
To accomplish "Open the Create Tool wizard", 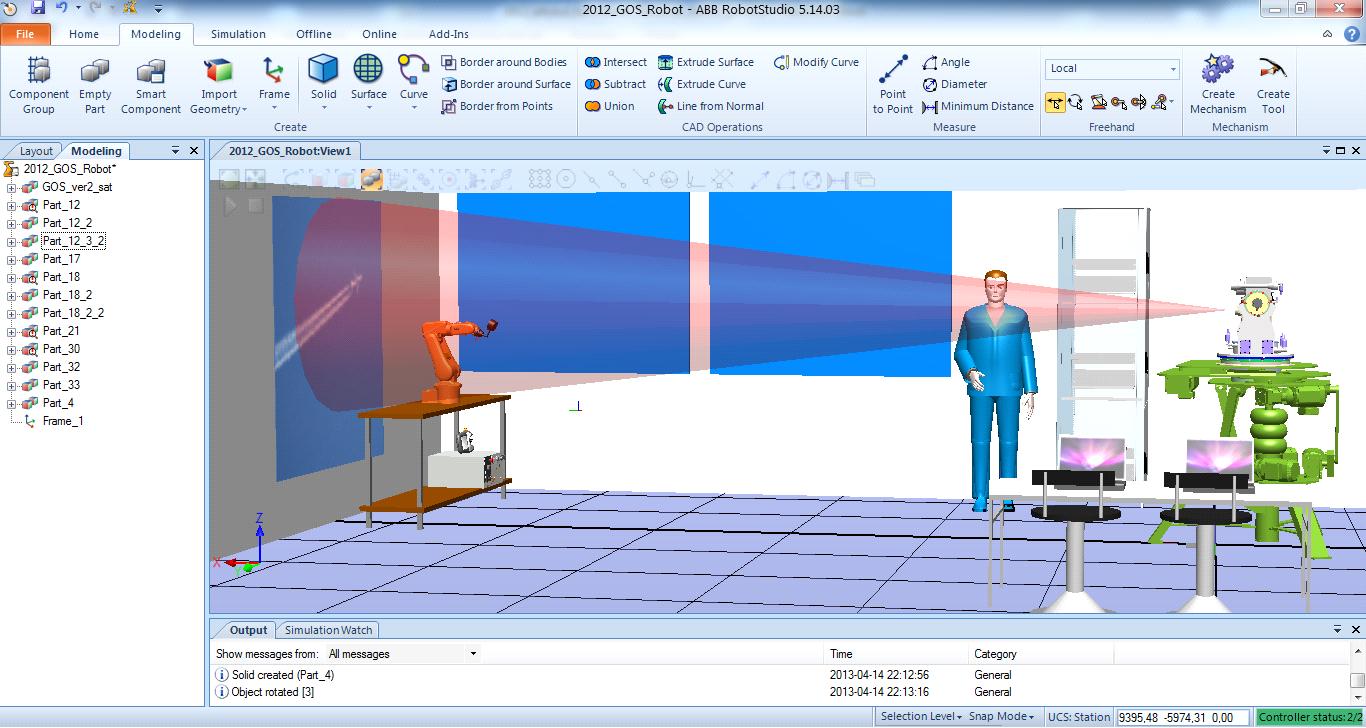I will pos(1273,85).
